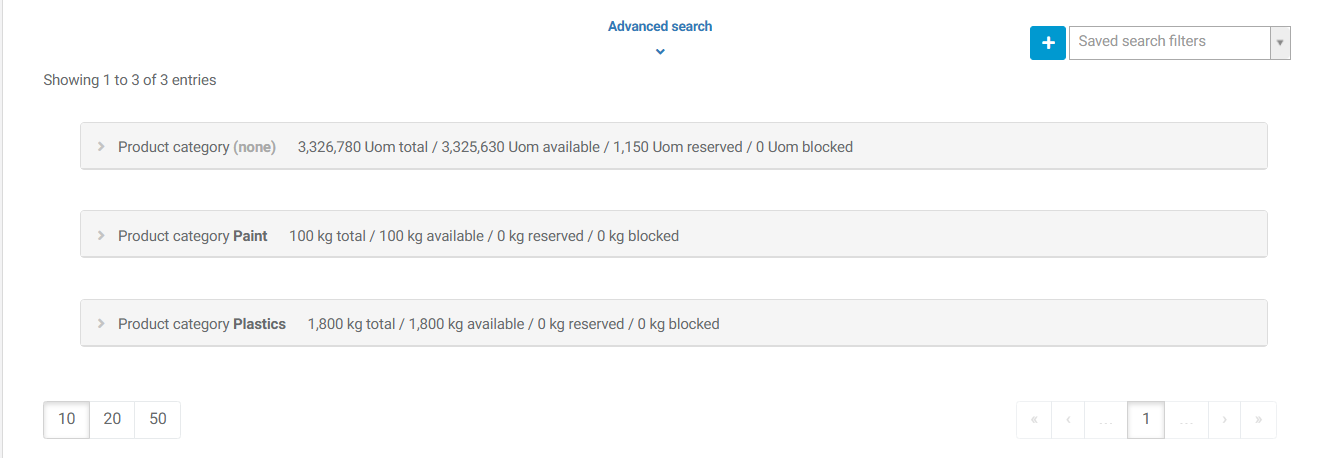This screenshot has height=458, width=1317.
Task: Go to the previous page arrow
Action: coord(1068,420)
